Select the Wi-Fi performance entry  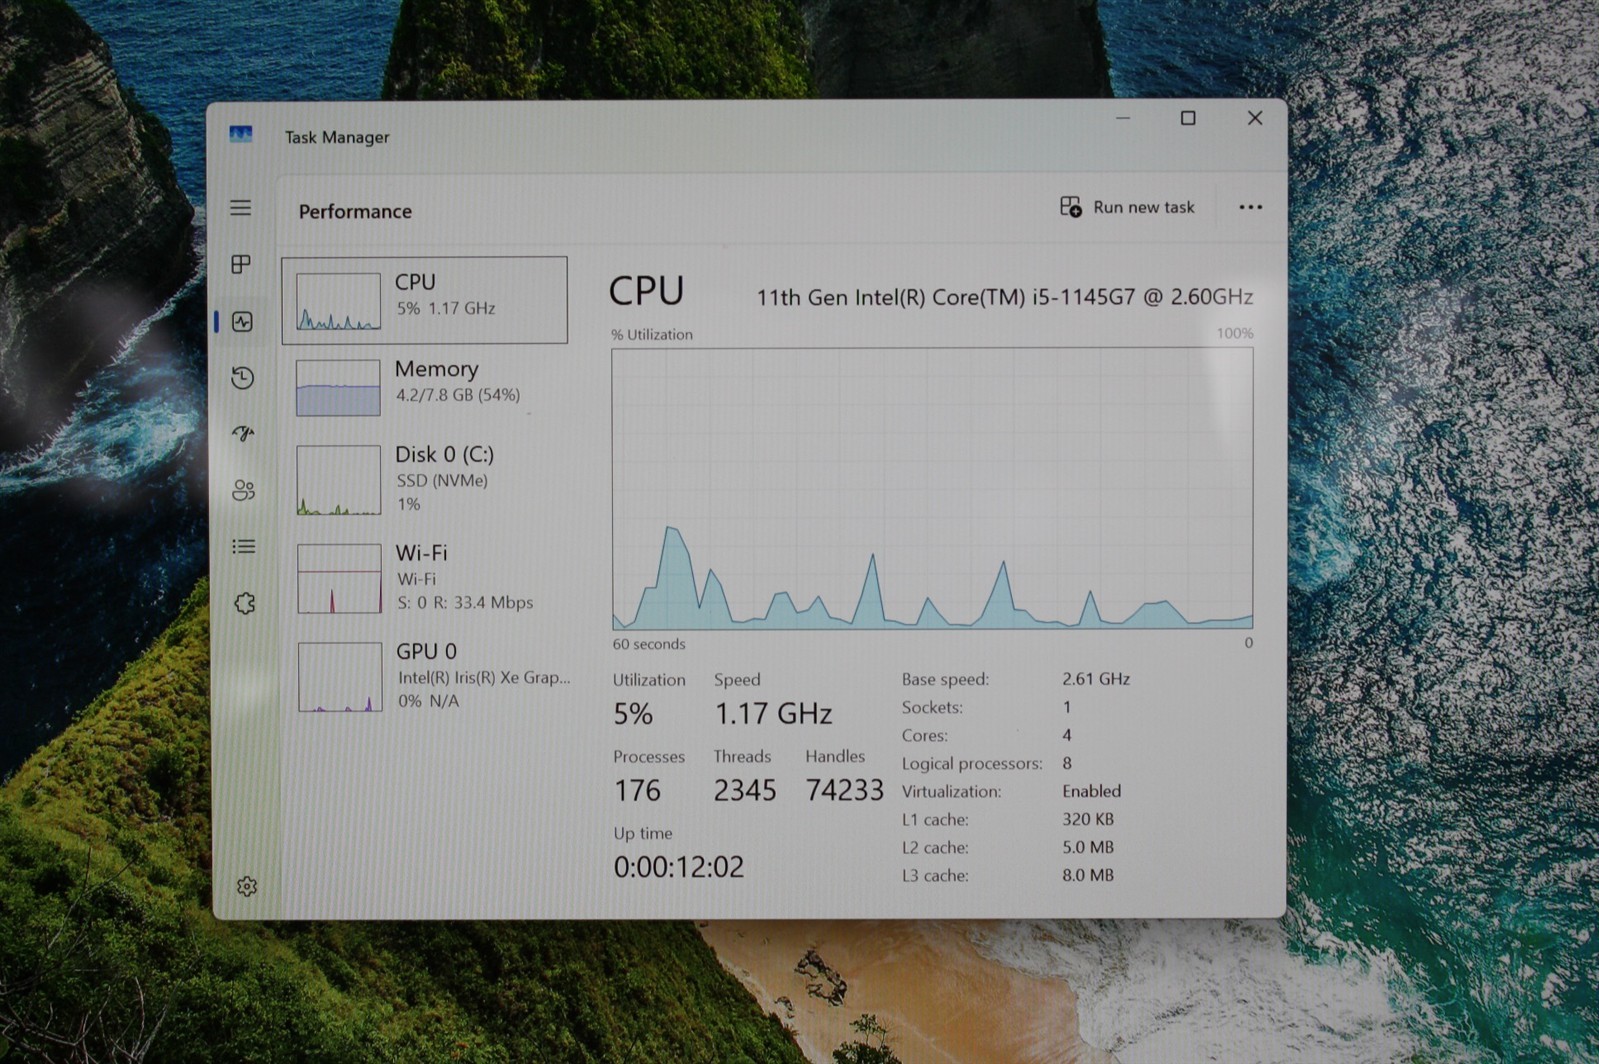click(x=427, y=577)
